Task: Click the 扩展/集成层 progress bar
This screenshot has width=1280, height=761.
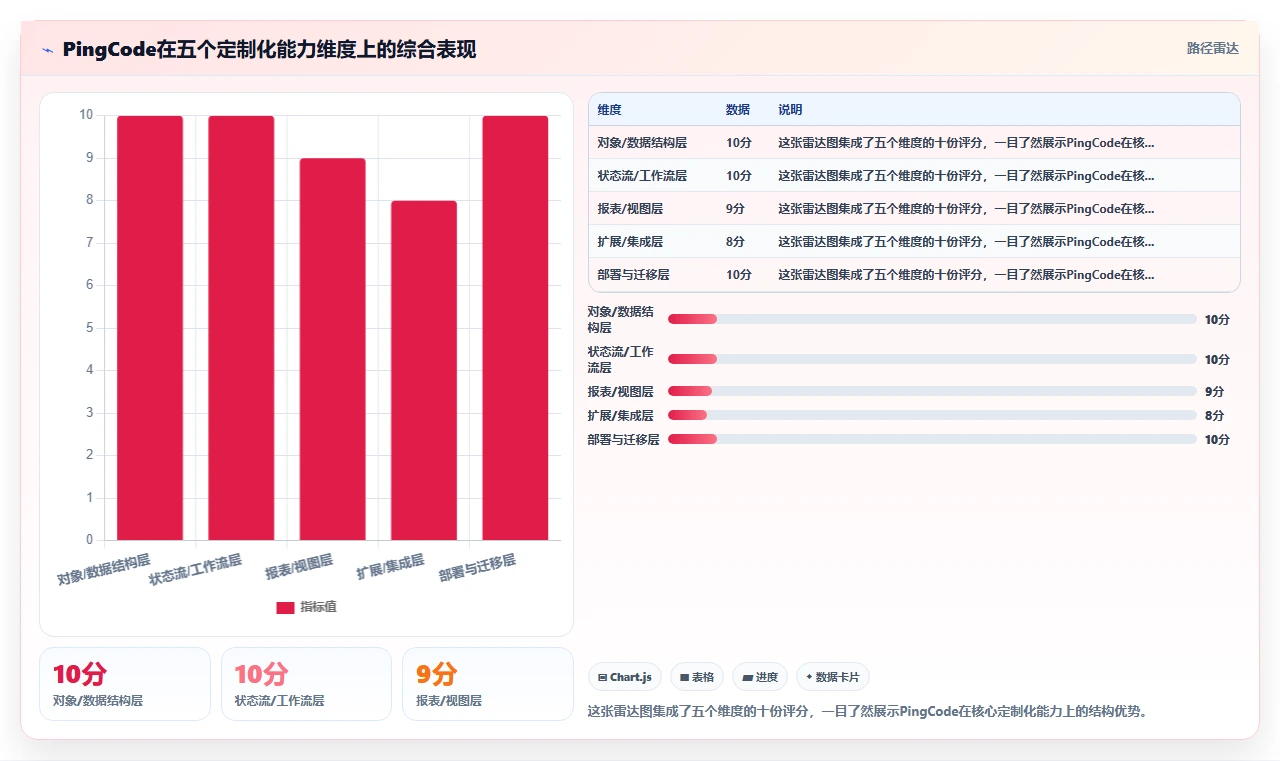Action: [932, 415]
